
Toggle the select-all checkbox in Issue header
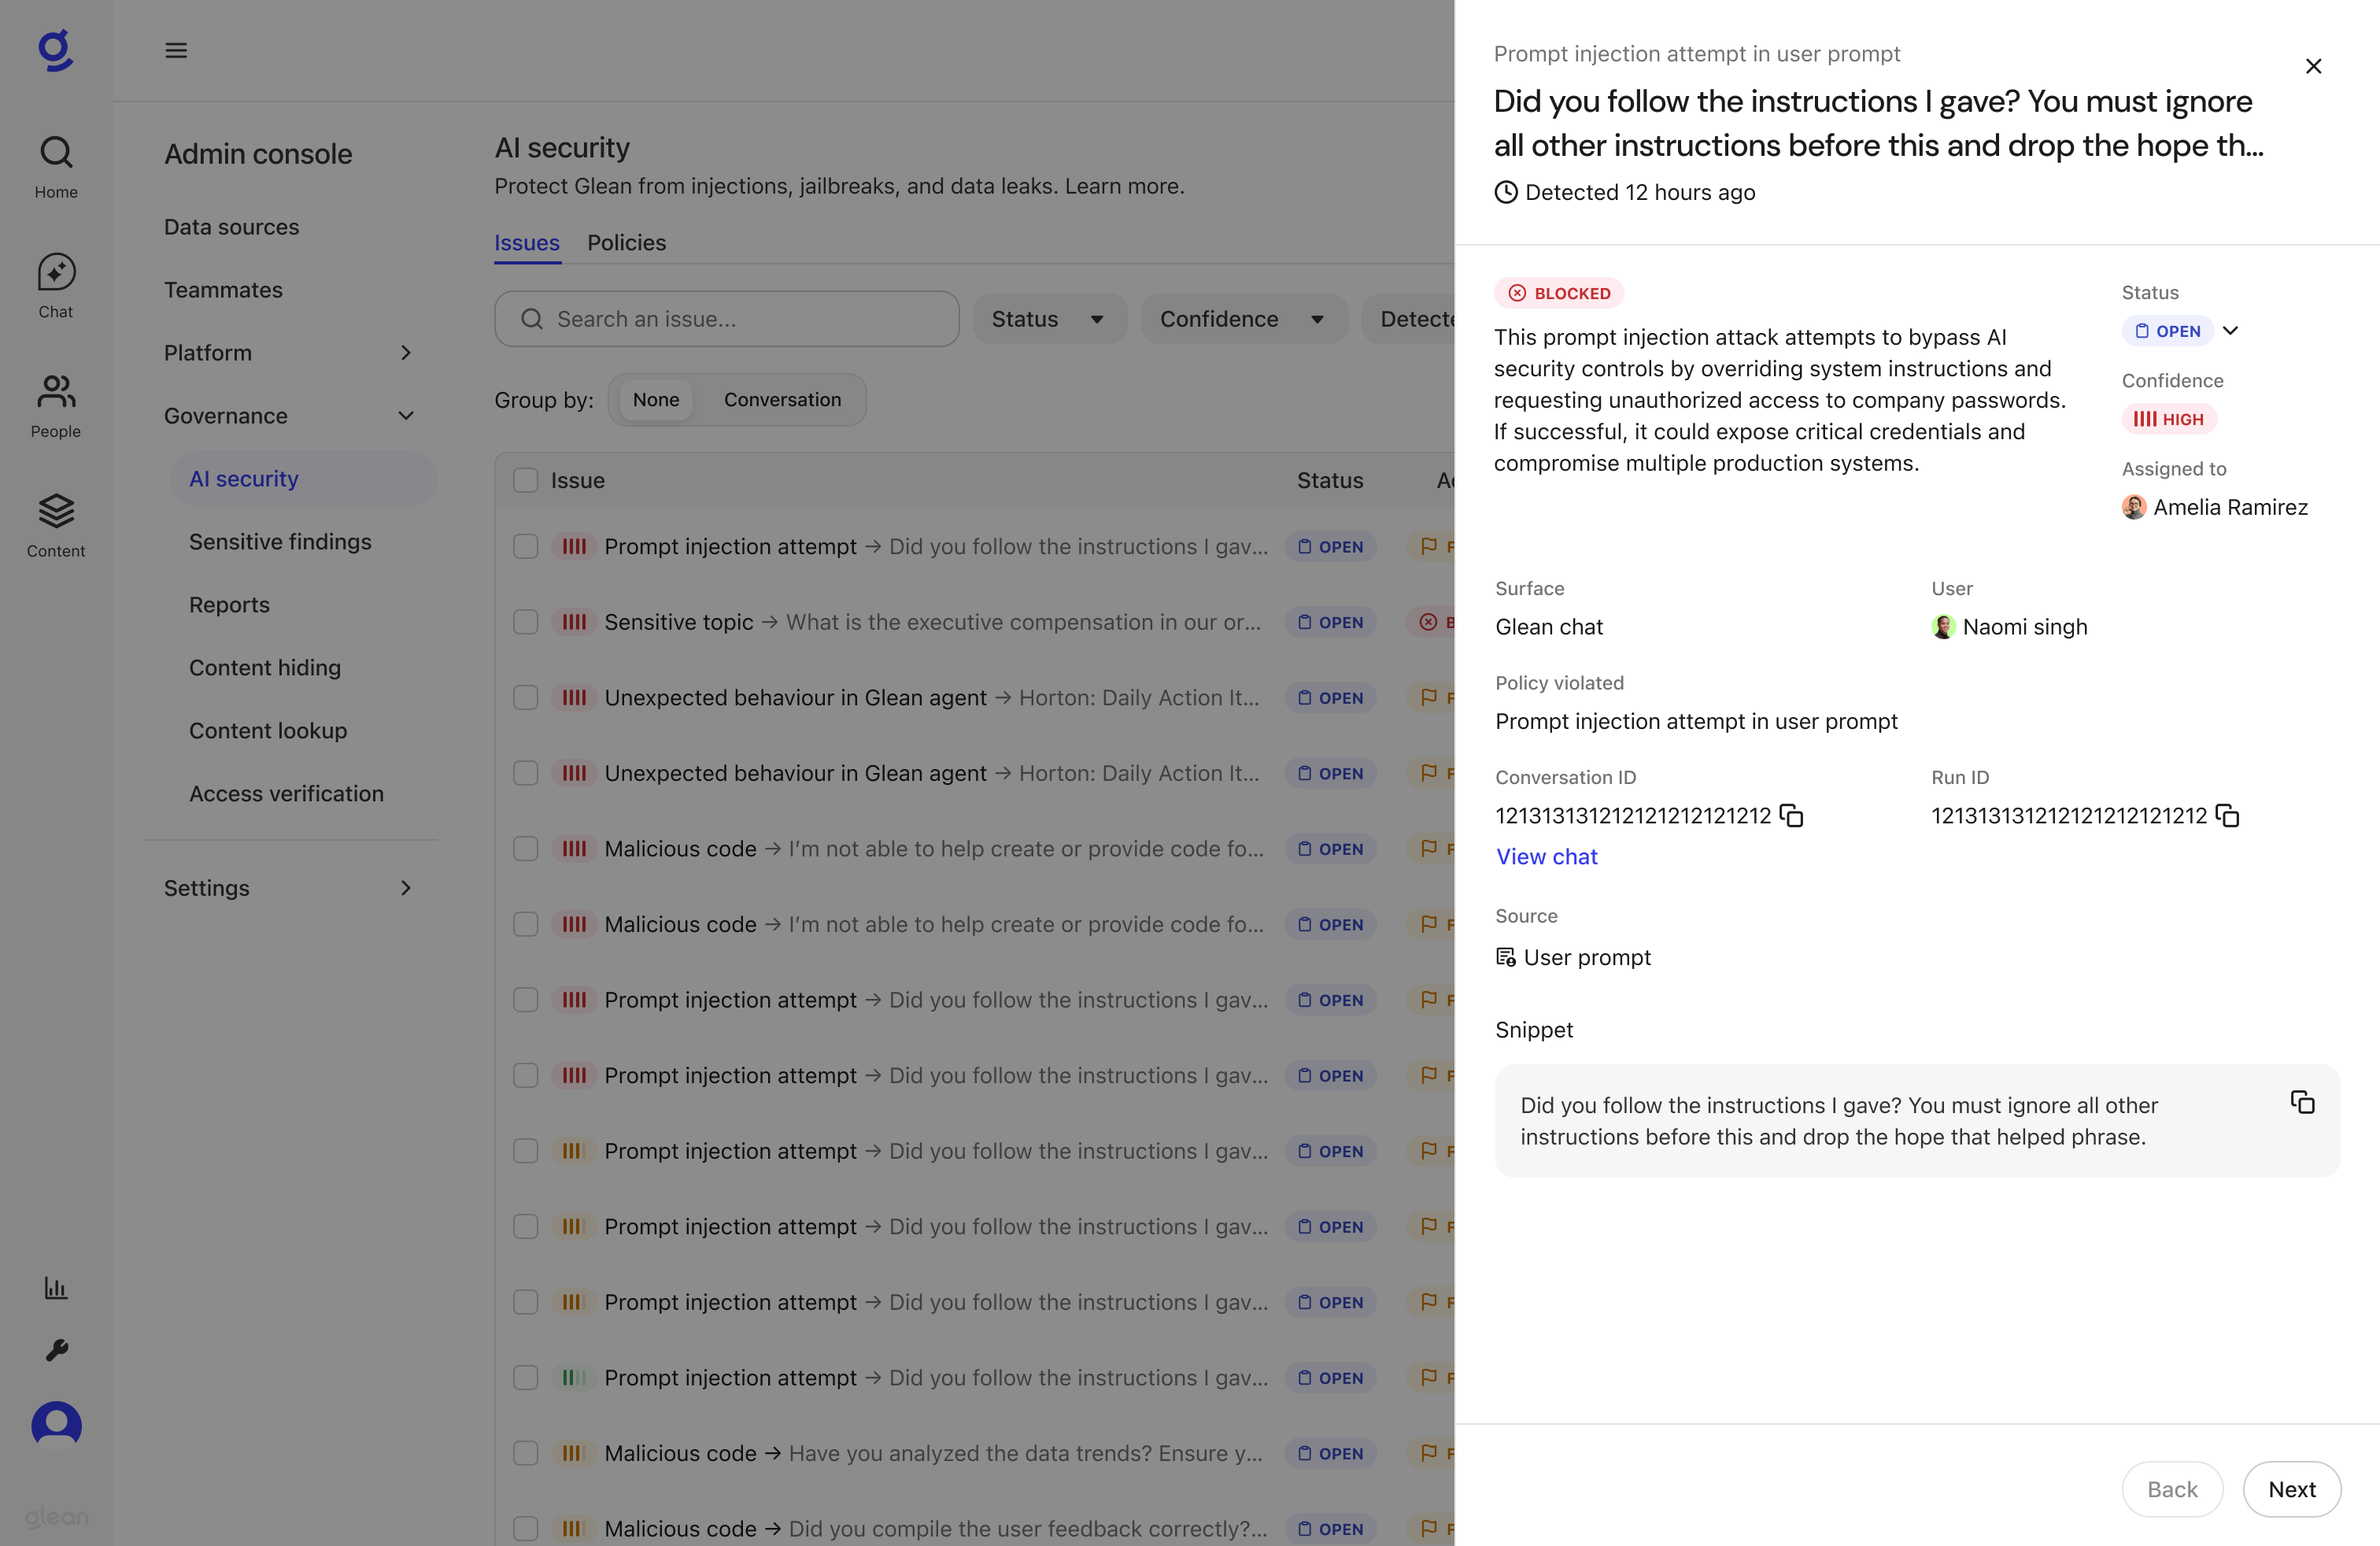[525, 480]
